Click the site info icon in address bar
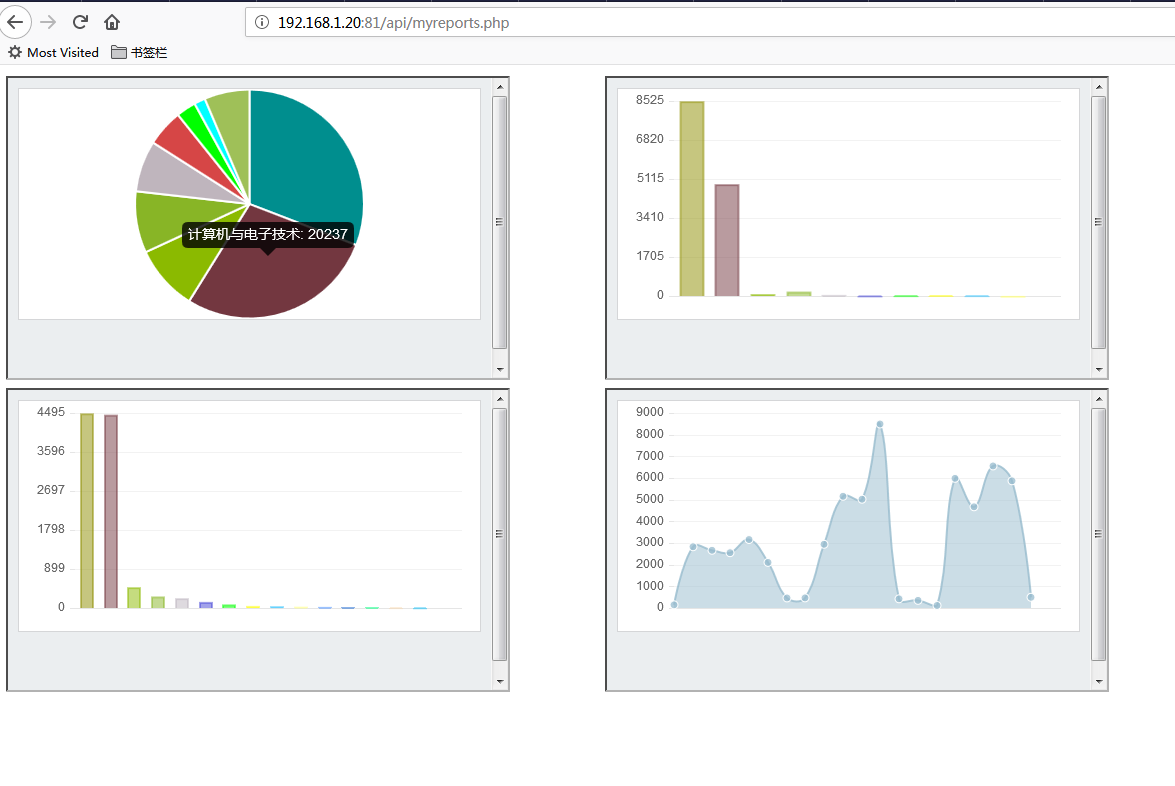Screen dimensions: 1175x786 pyautogui.click(x=262, y=23)
